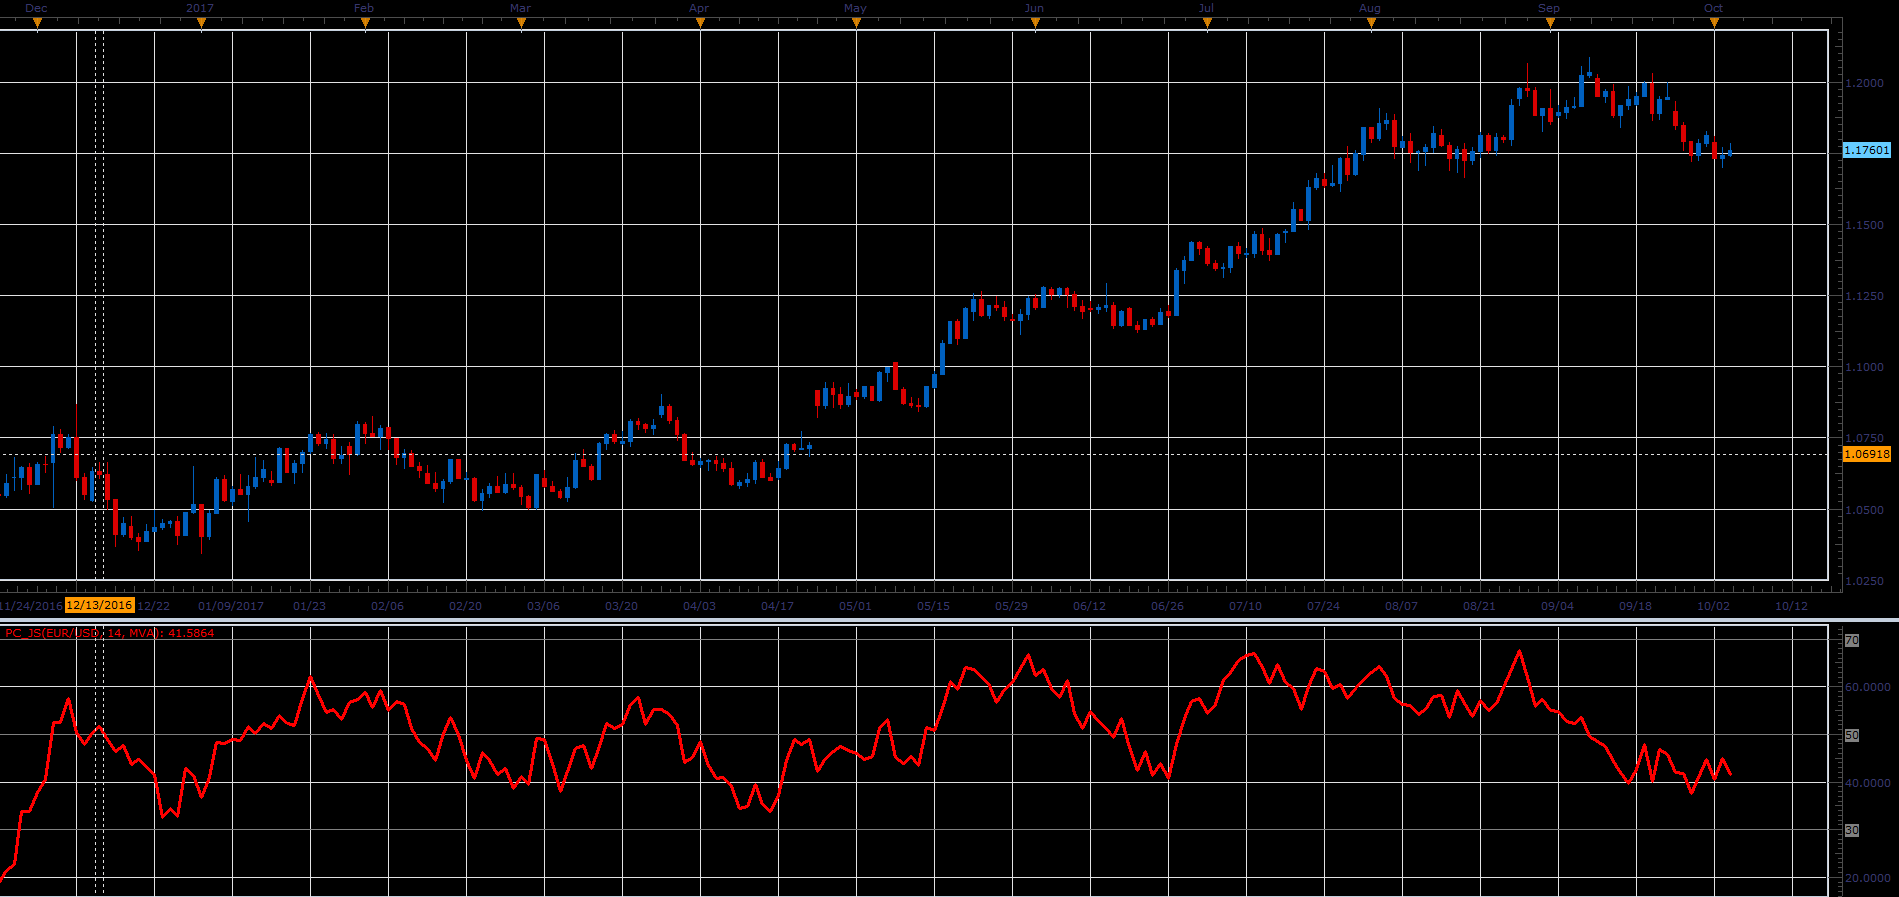Click the 01/23 date on time axis
The width and height of the screenshot is (1899, 897).
309,606
